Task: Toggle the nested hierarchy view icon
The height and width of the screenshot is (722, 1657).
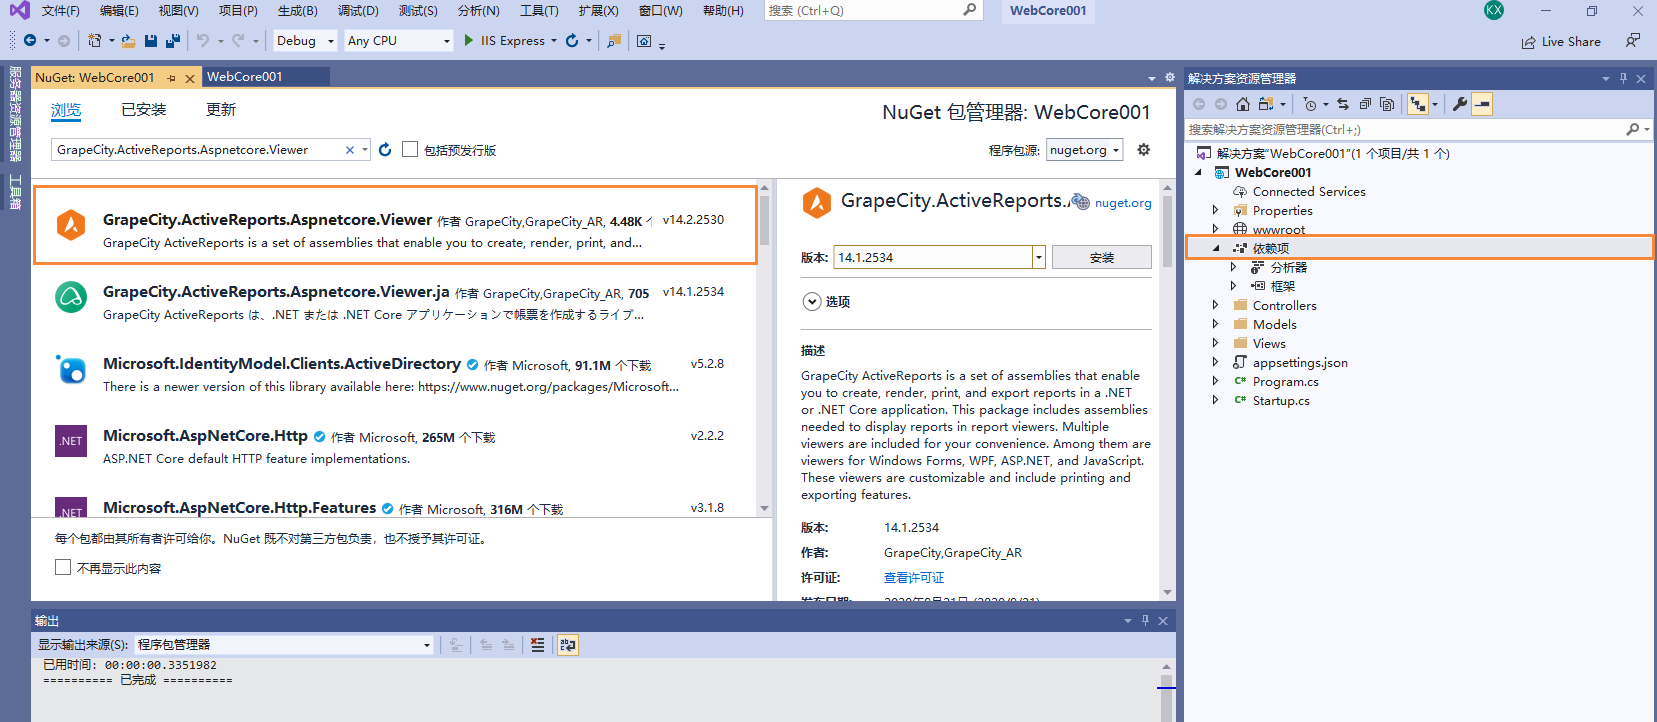Action: 1418,104
